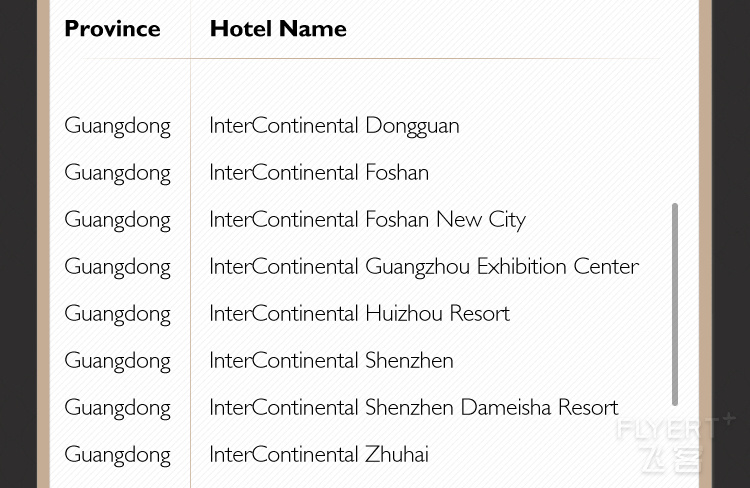750x488 pixels.
Task: Click Guangdong province beside Shenzhen Dameisha Resort
Action: pyautogui.click(x=118, y=408)
